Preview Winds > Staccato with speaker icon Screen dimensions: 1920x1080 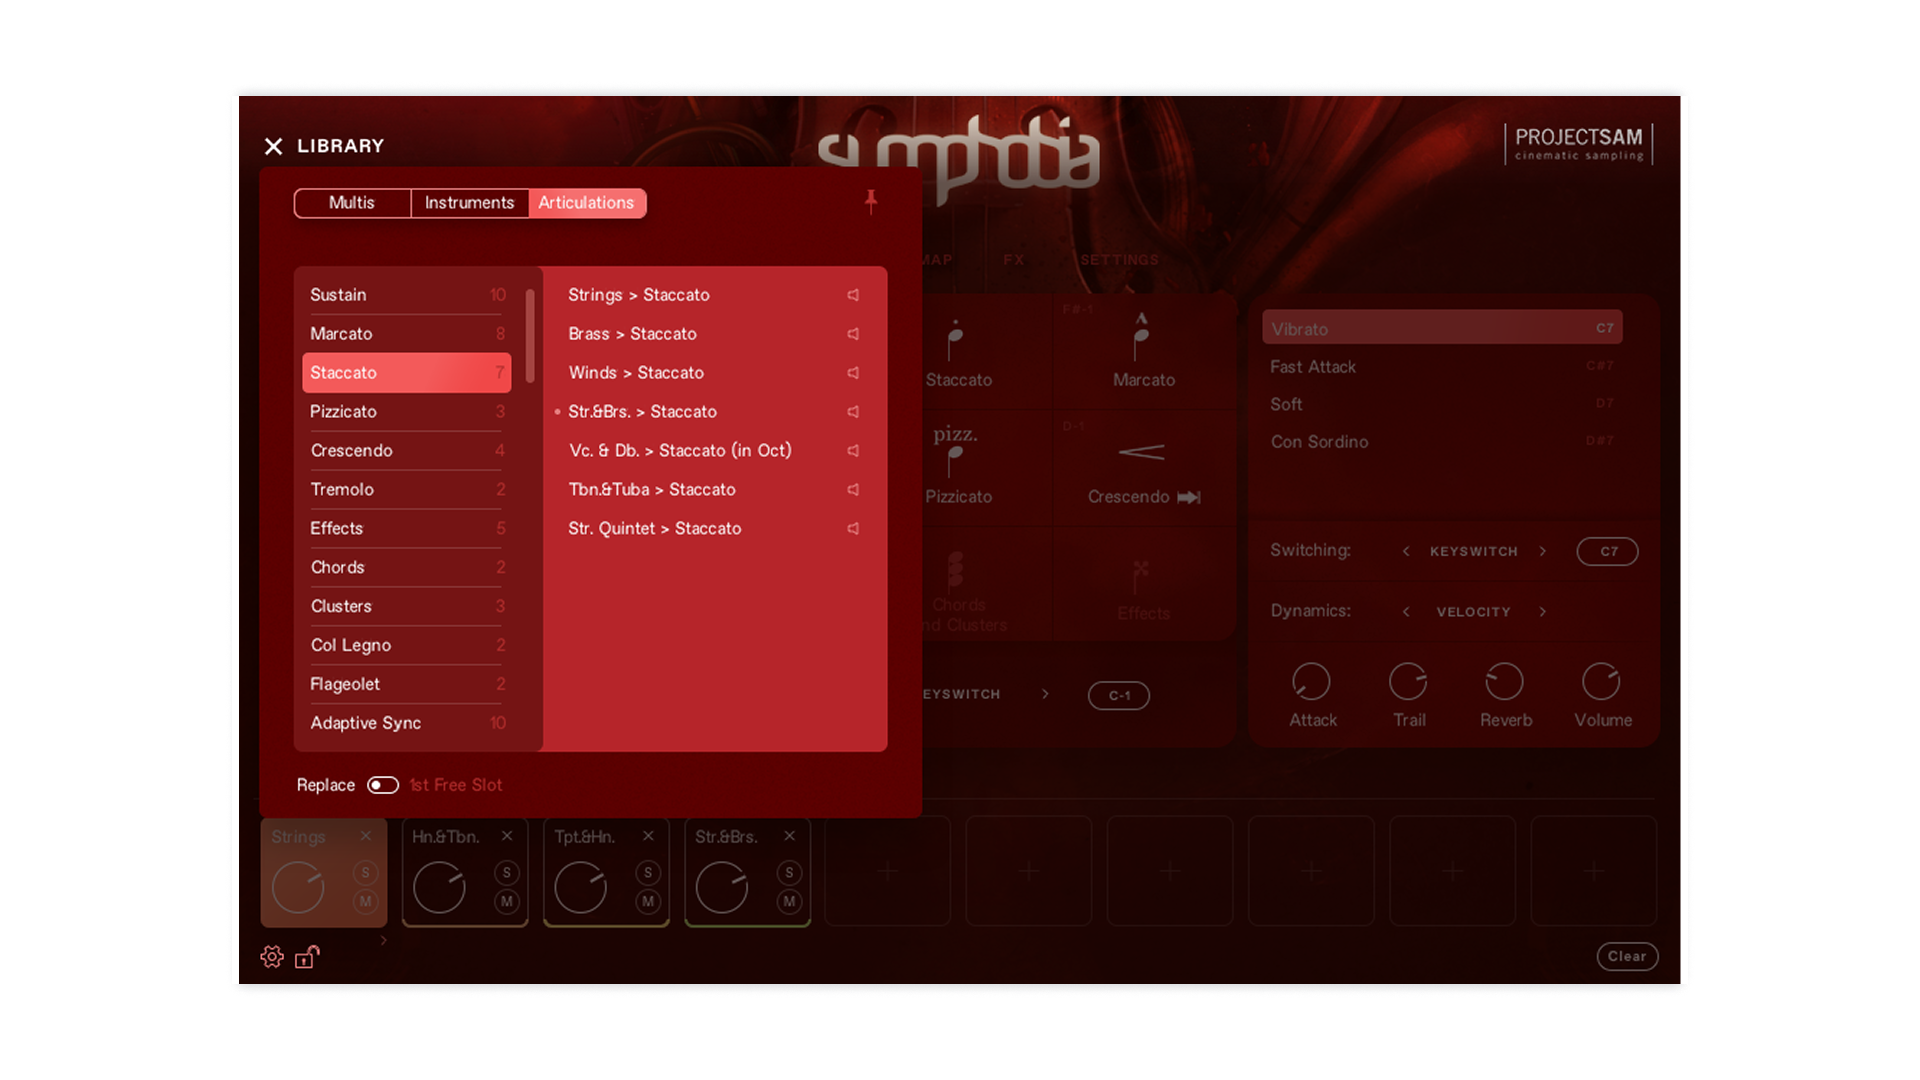pyautogui.click(x=853, y=373)
